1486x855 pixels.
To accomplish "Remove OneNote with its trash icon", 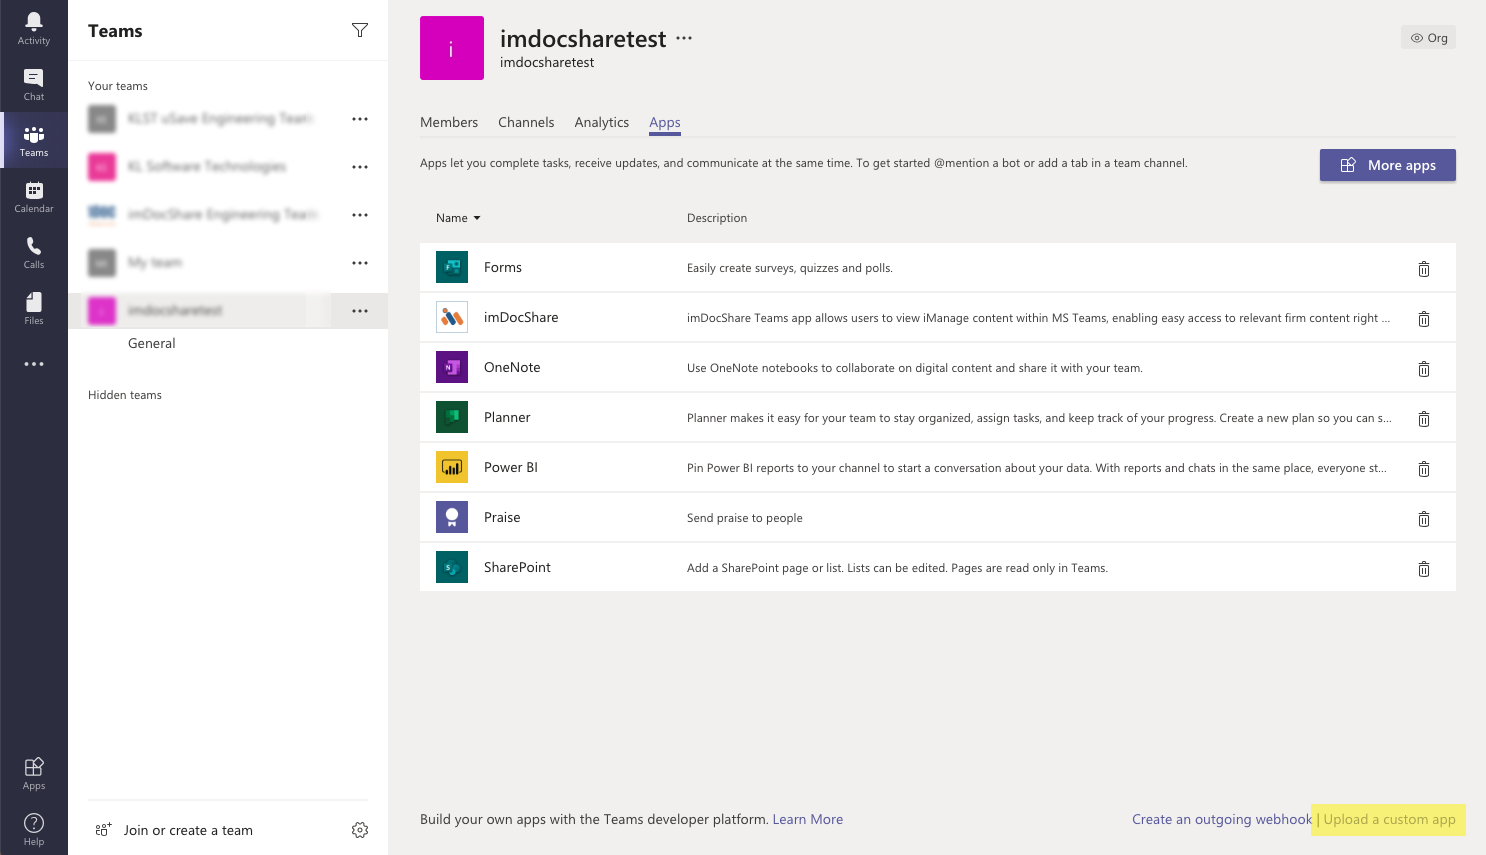I will [1424, 369].
